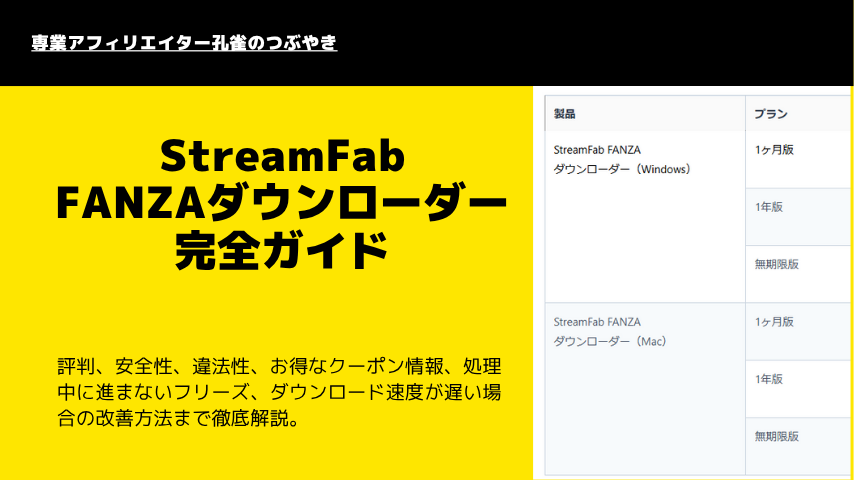Click the ダウンローダー (Mac) label
The width and height of the screenshot is (854, 480).
click(x=609, y=342)
